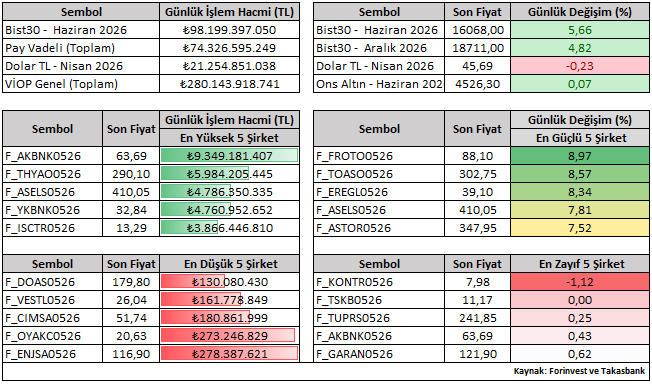The image size is (652, 384).
Task: Select the F_ENJSA0526 red volume bar
Action: [229, 354]
